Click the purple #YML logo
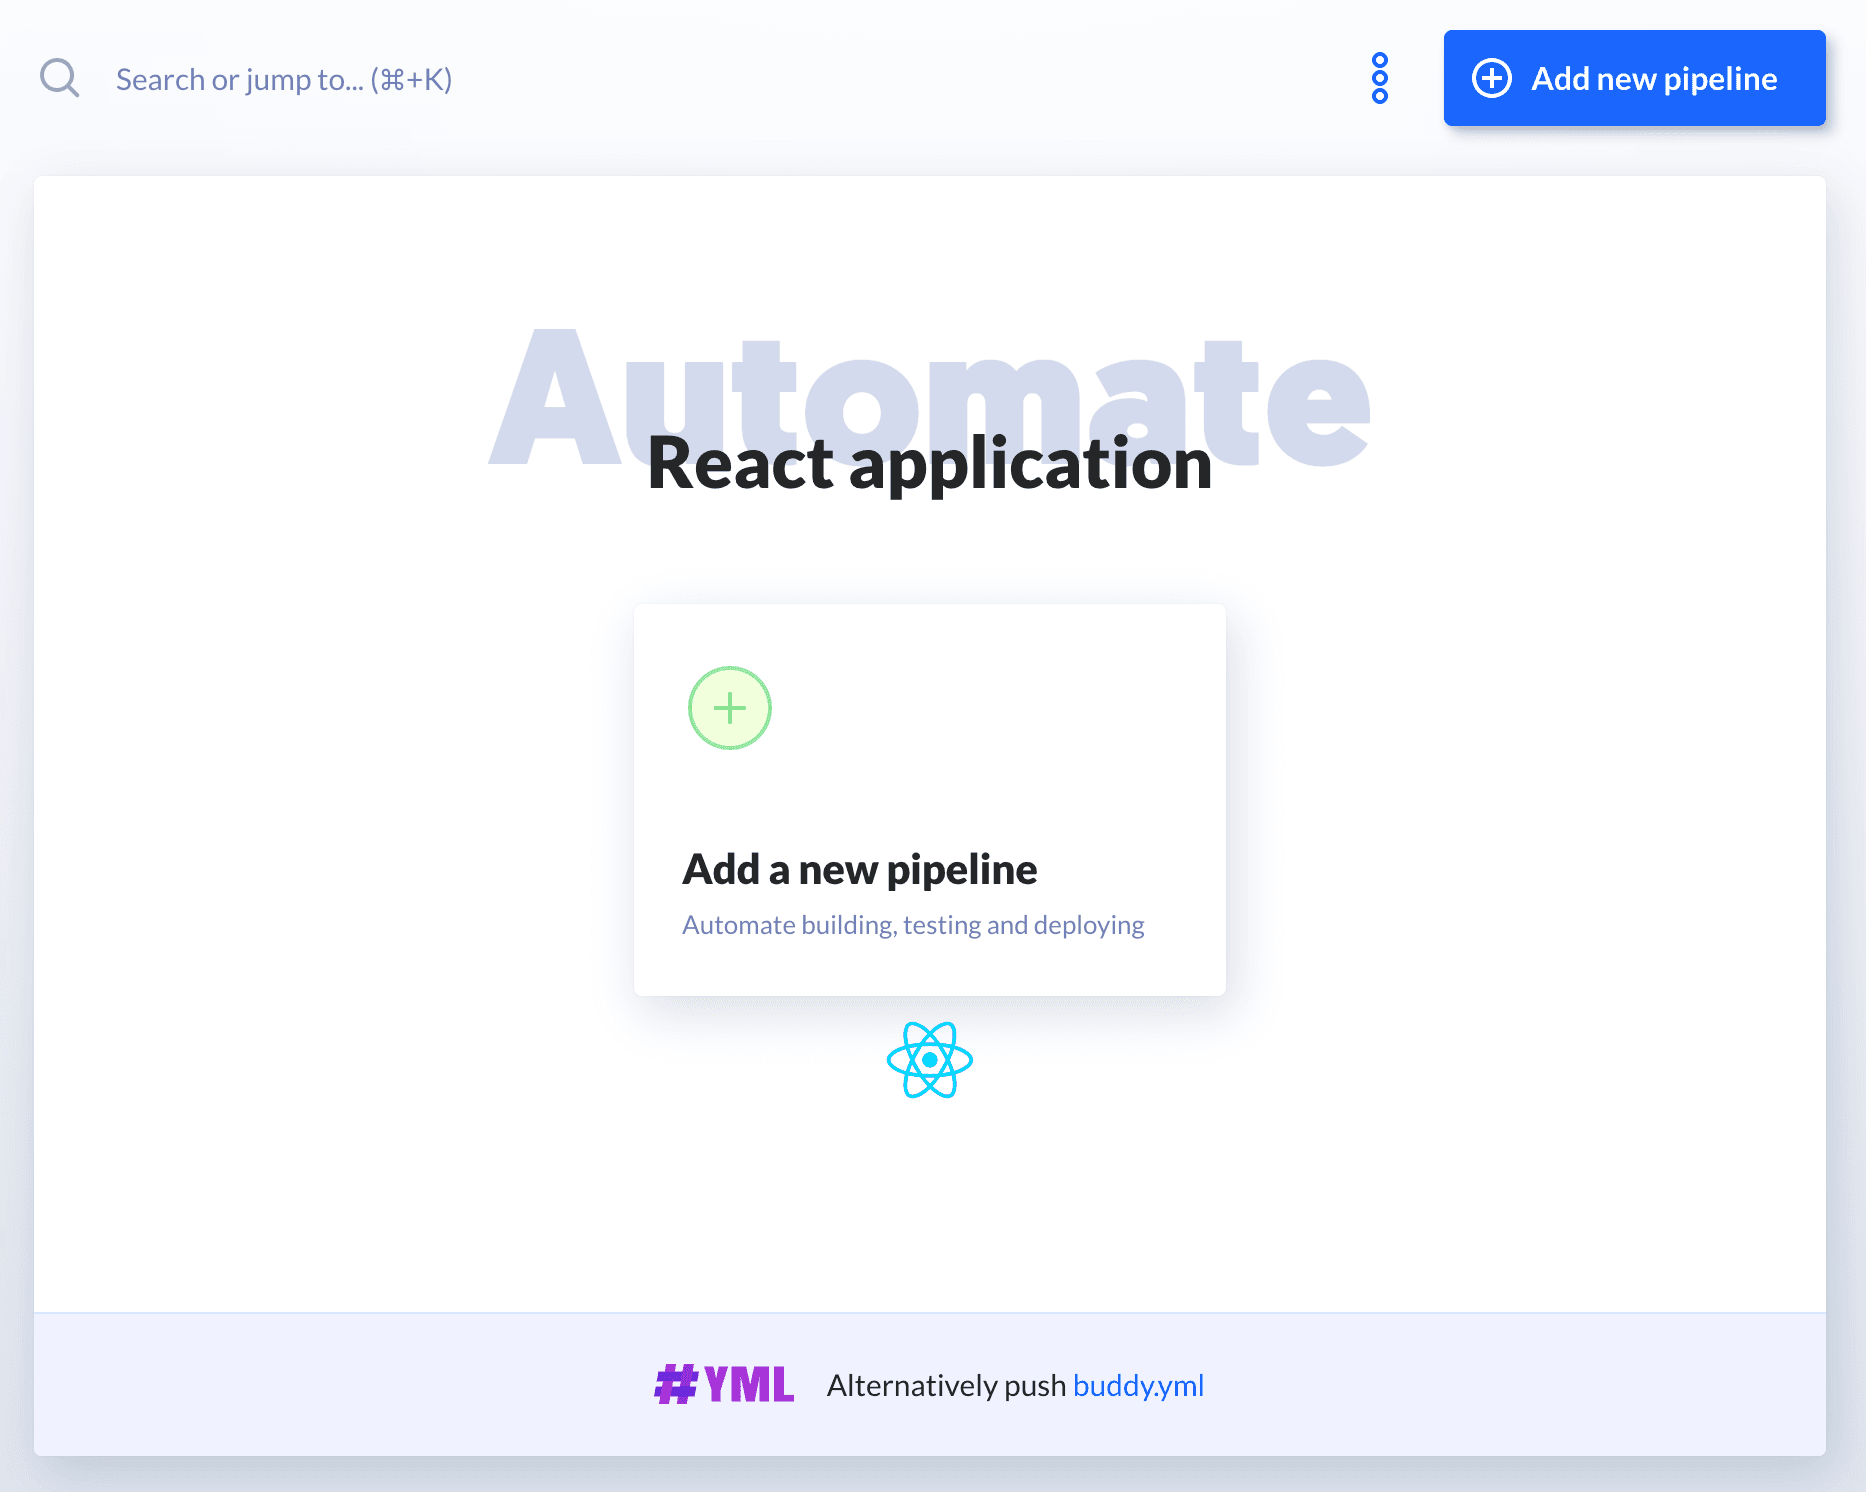The height and width of the screenshot is (1492, 1866). tap(723, 1385)
